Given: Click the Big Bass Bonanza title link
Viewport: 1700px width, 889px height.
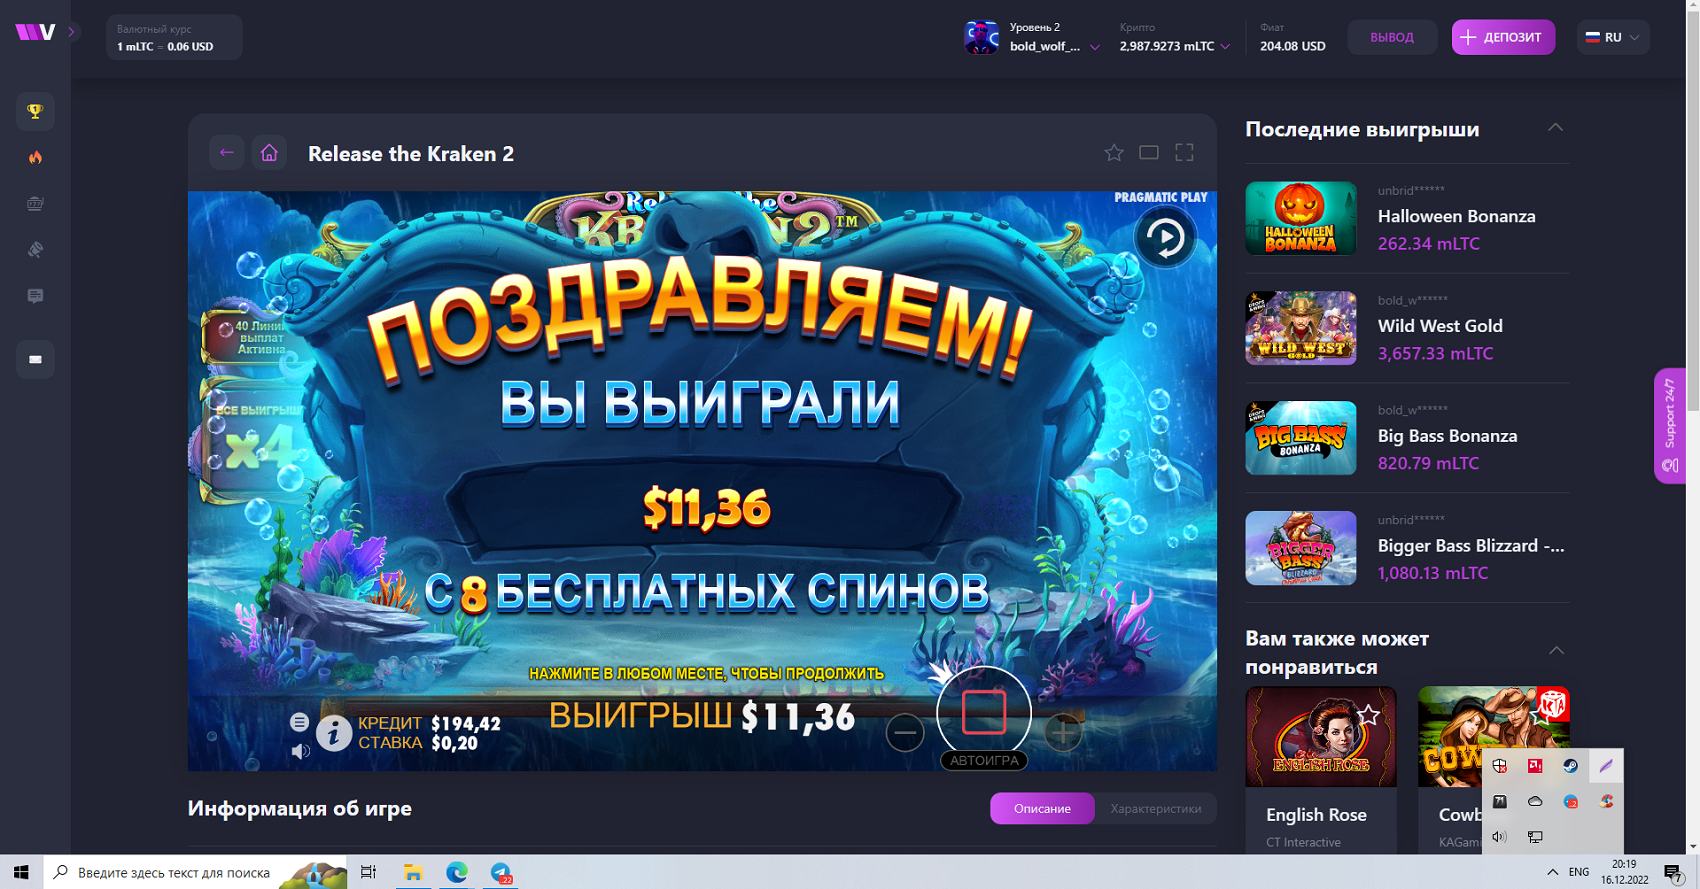Looking at the screenshot, I should pyautogui.click(x=1447, y=436).
